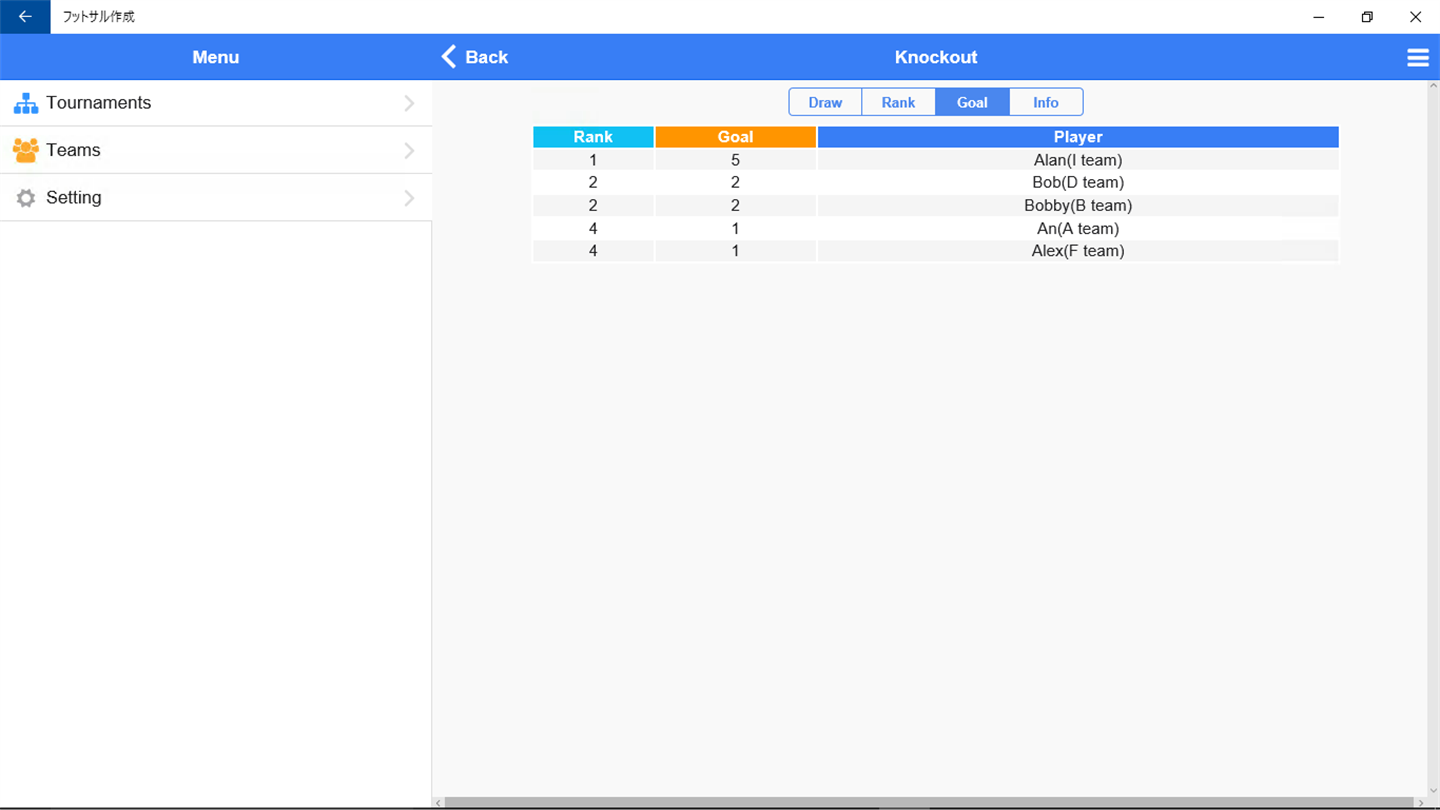Click the Setting gear icon
The width and height of the screenshot is (1440, 810).
[26, 198]
